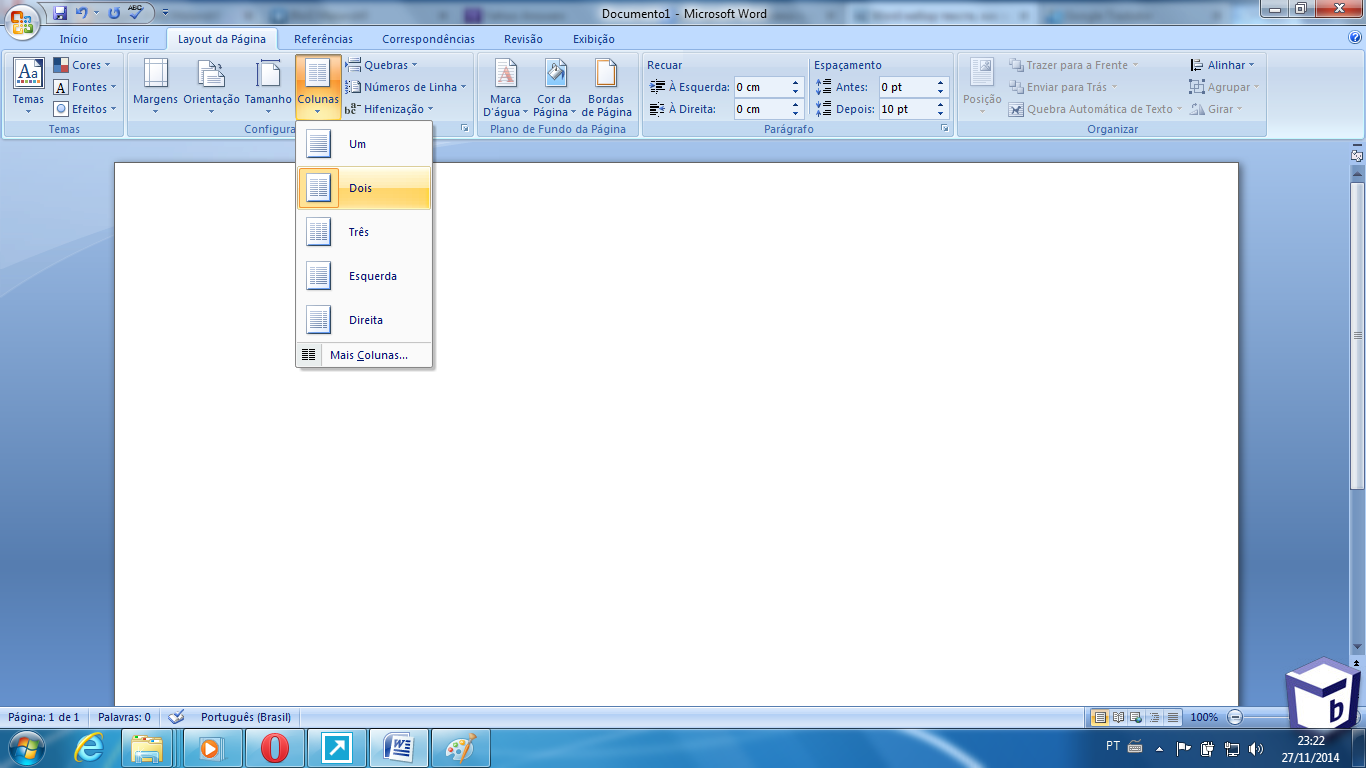The image size is (1366, 768).
Task: Save document via Quick Access diskette icon
Action: (60, 14)
